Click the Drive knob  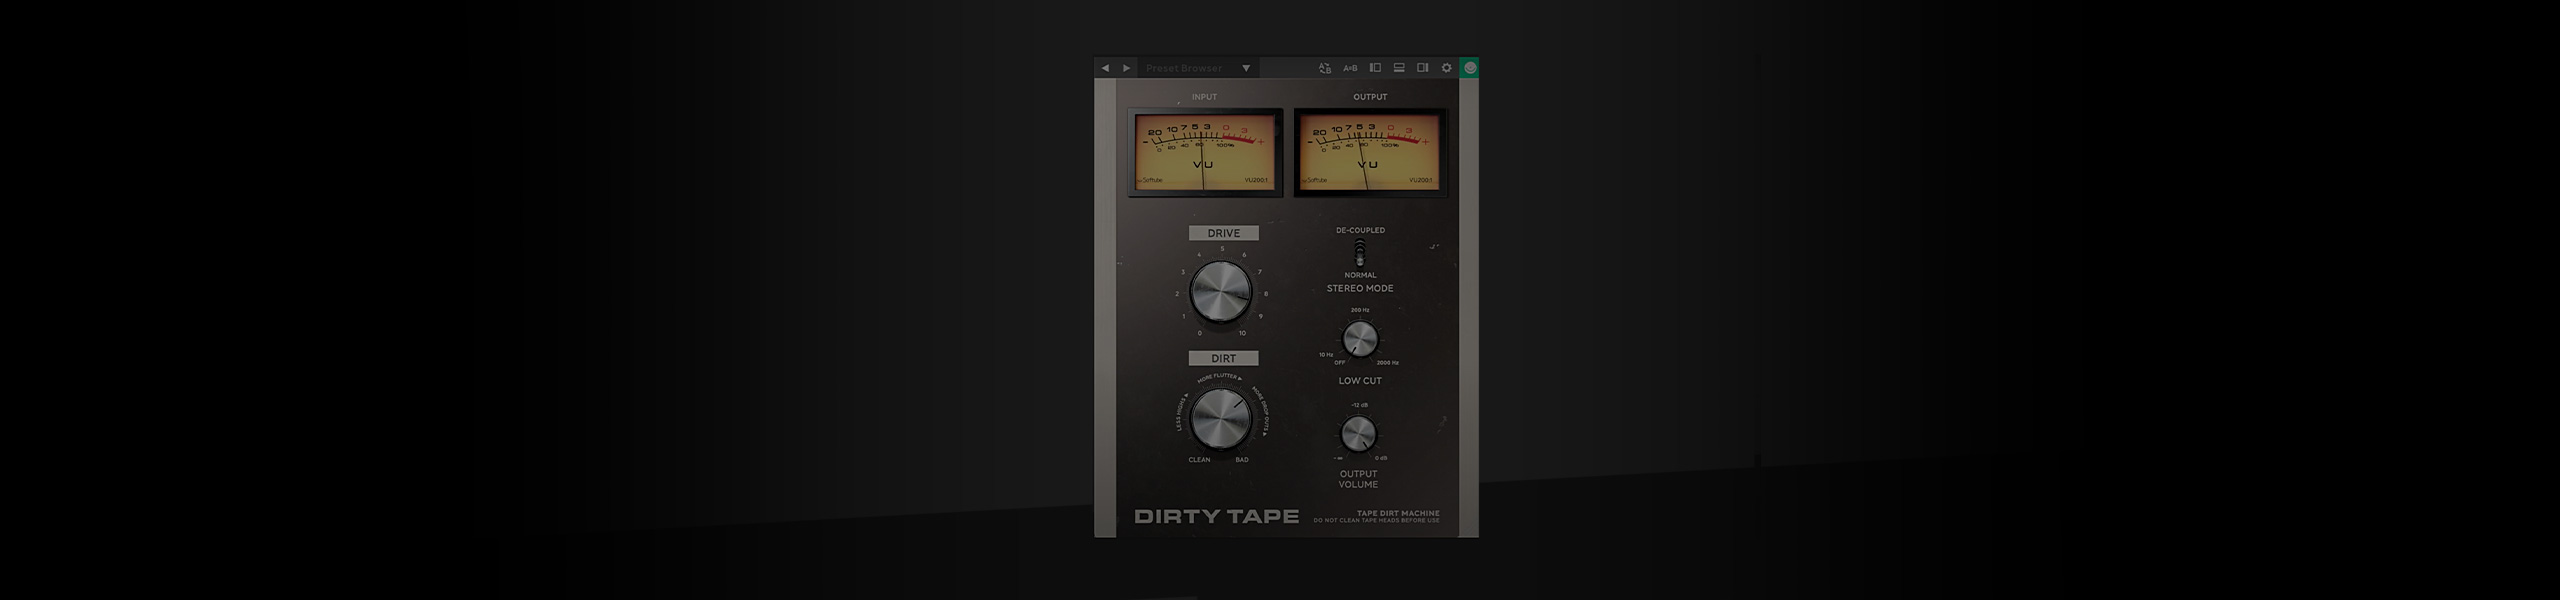tap(1221, 291)
